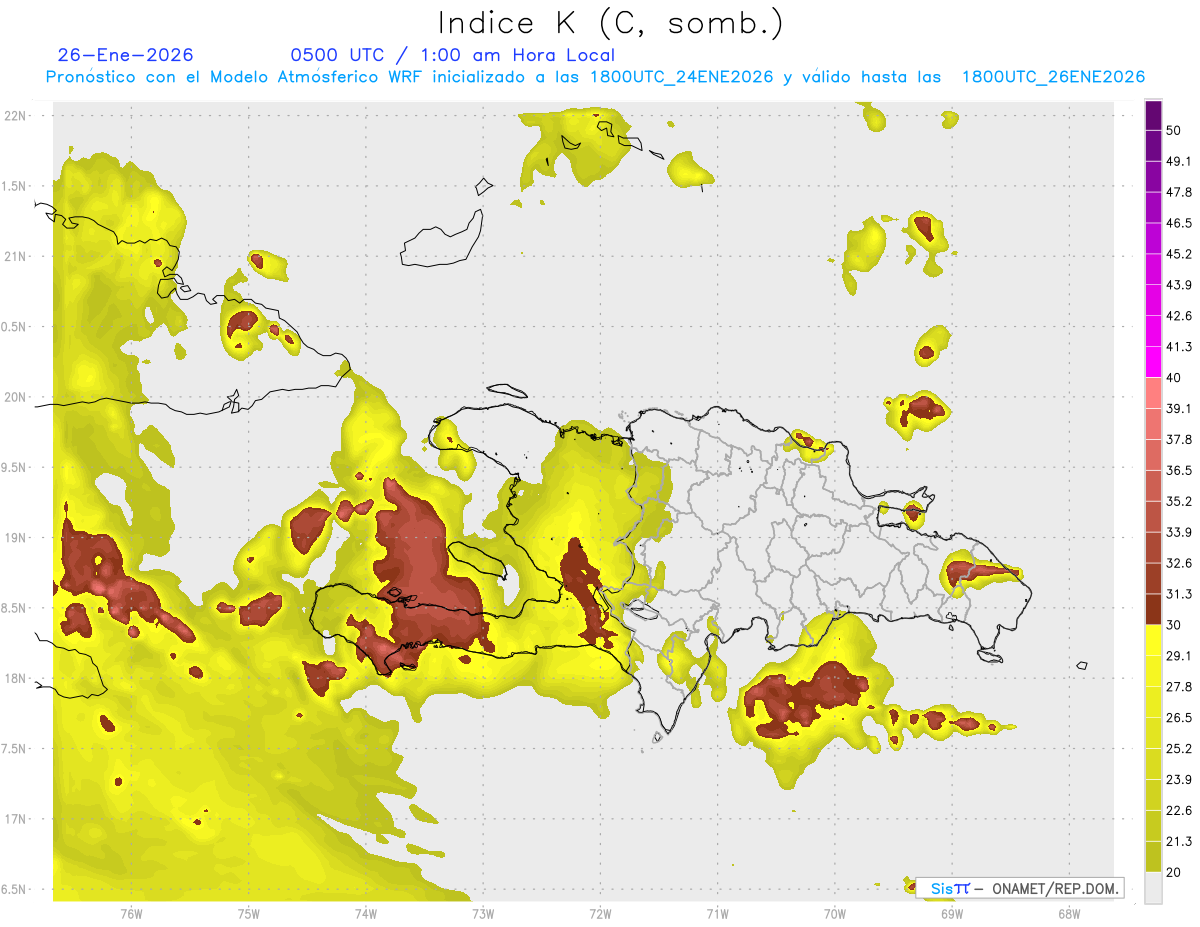Click the legend value "32.6"
1200x927 pixels.
[1179, 563]
